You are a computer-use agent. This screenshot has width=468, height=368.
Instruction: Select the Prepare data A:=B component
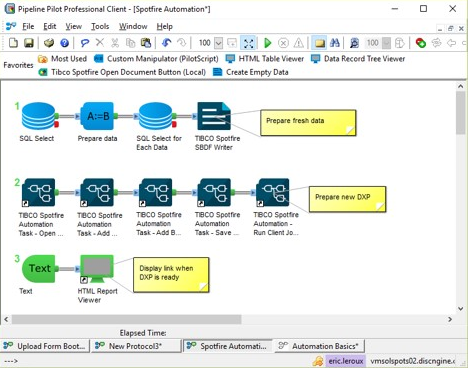point(97,116)
